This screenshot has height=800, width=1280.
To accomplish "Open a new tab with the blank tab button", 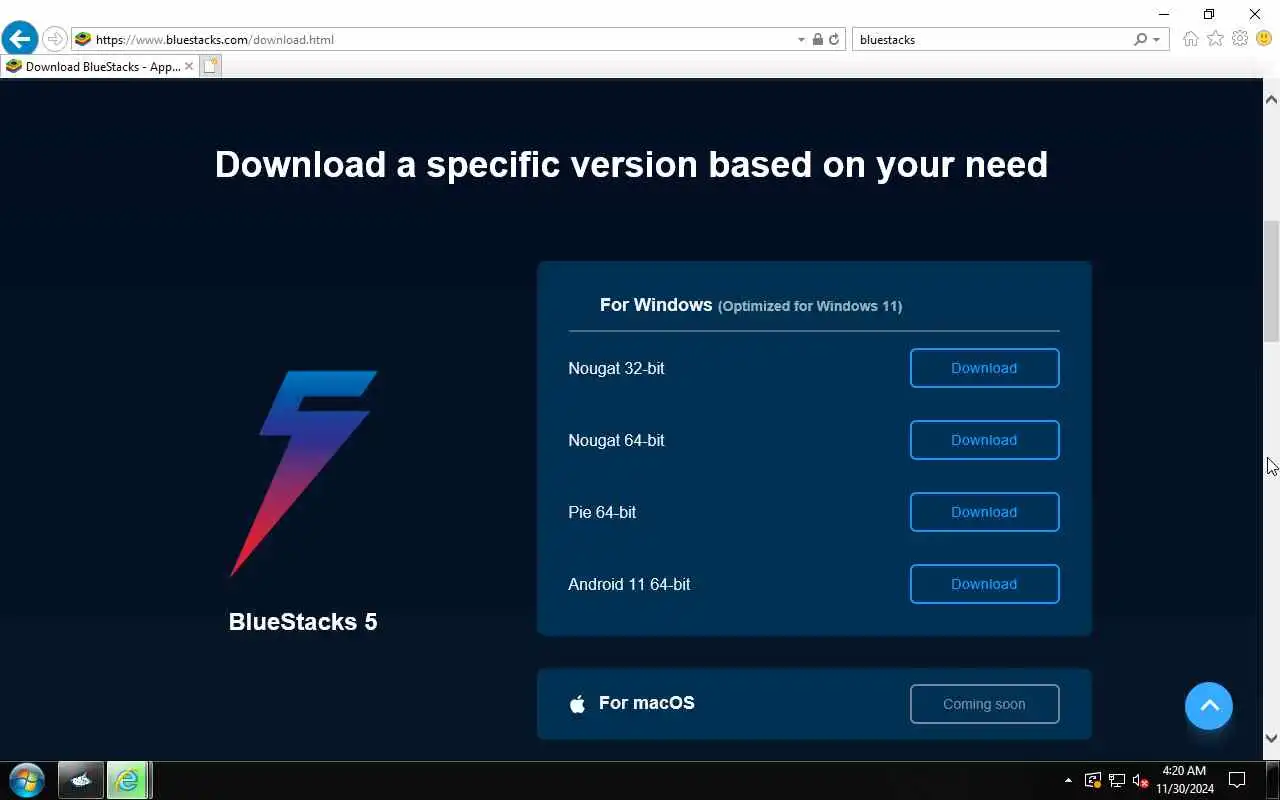I will [x=210, y=66].
